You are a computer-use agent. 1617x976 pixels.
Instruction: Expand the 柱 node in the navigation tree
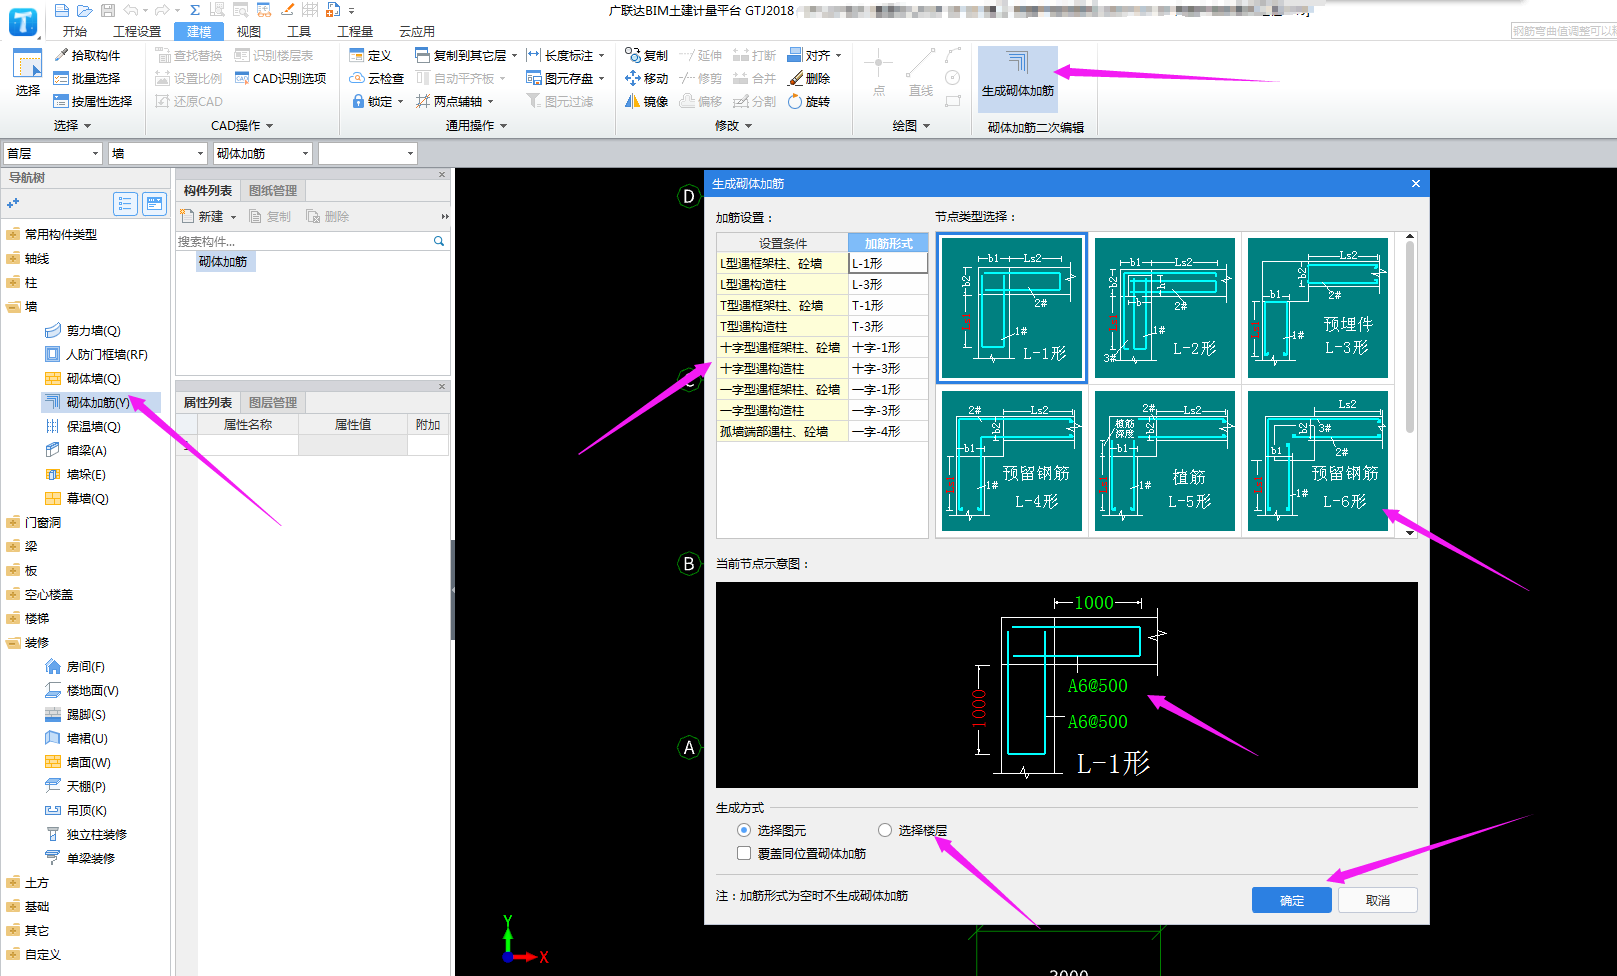pyautogui.click(x=12, y=283)
